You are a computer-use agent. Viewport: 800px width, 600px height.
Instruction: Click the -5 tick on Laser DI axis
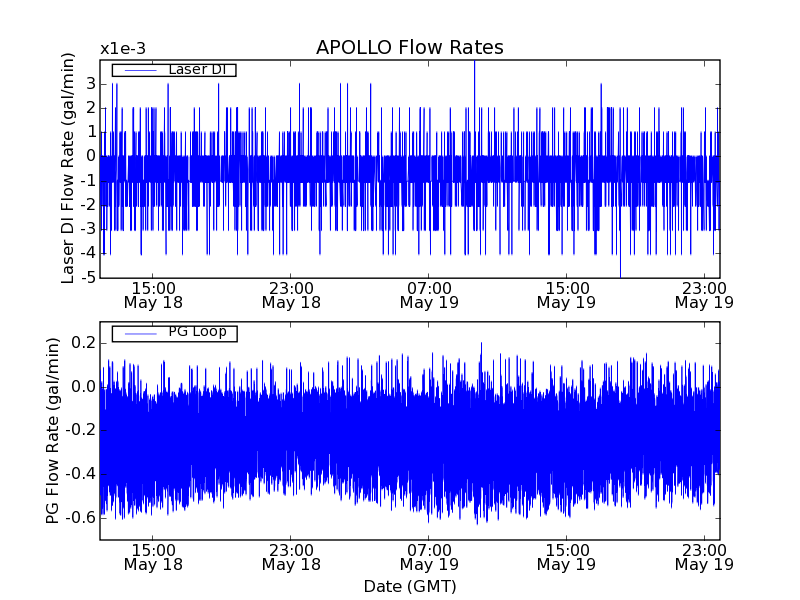click(x=88, y=278)
